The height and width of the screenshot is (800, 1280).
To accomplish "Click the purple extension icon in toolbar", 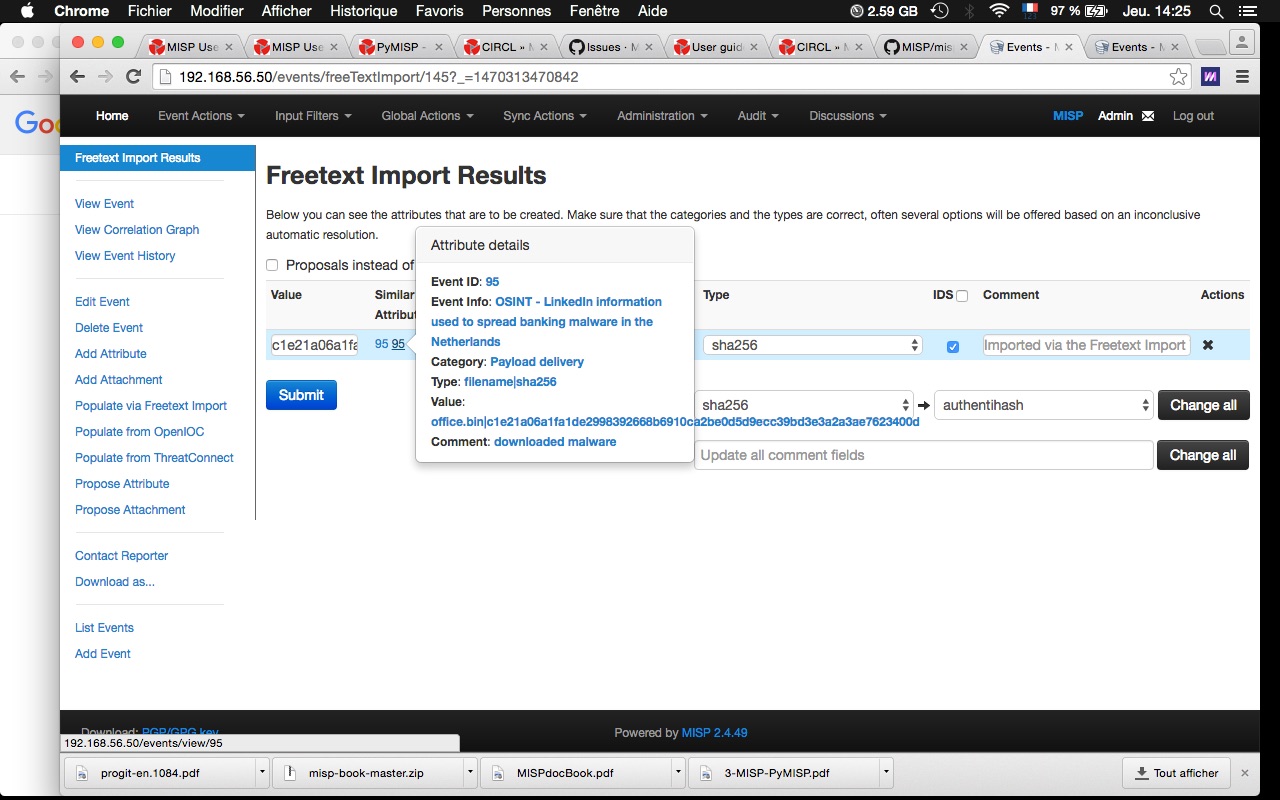I will [x=1210, y=77].
